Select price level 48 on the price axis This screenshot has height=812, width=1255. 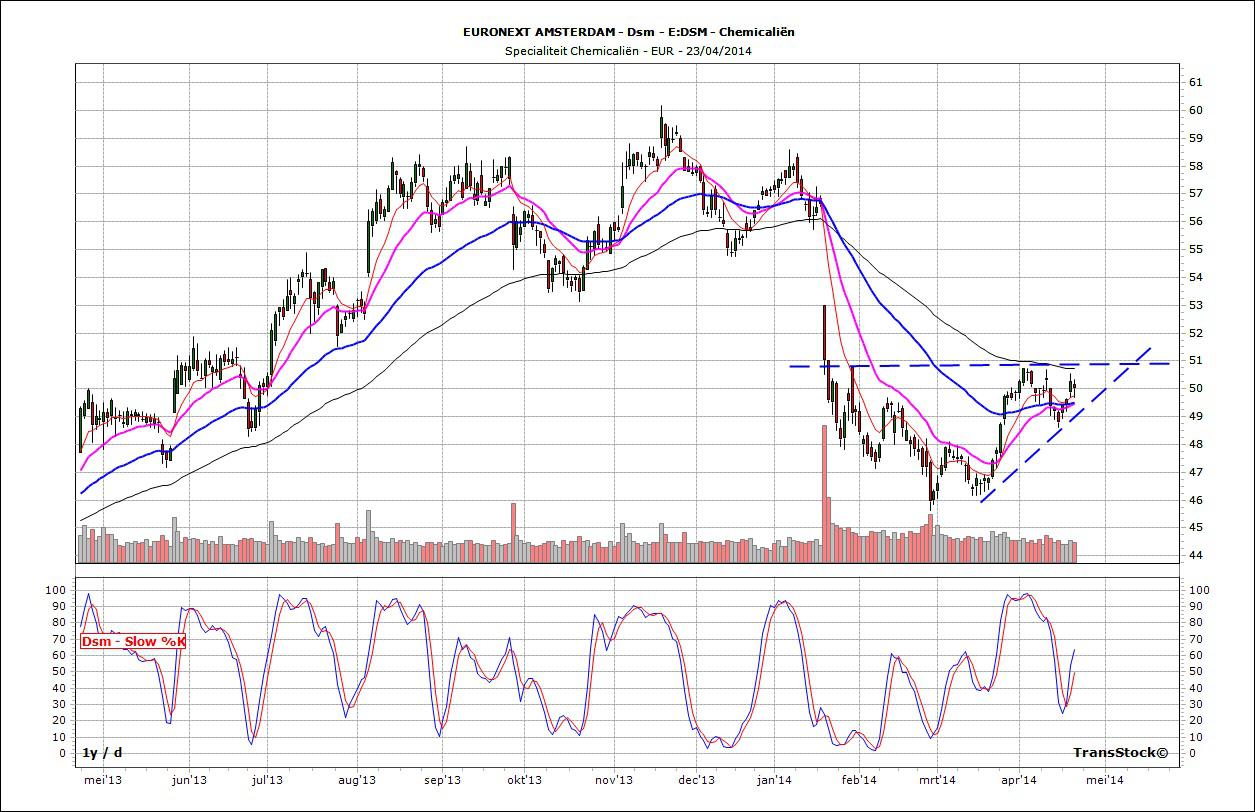pyautogui.click(x=1196, y=444)
